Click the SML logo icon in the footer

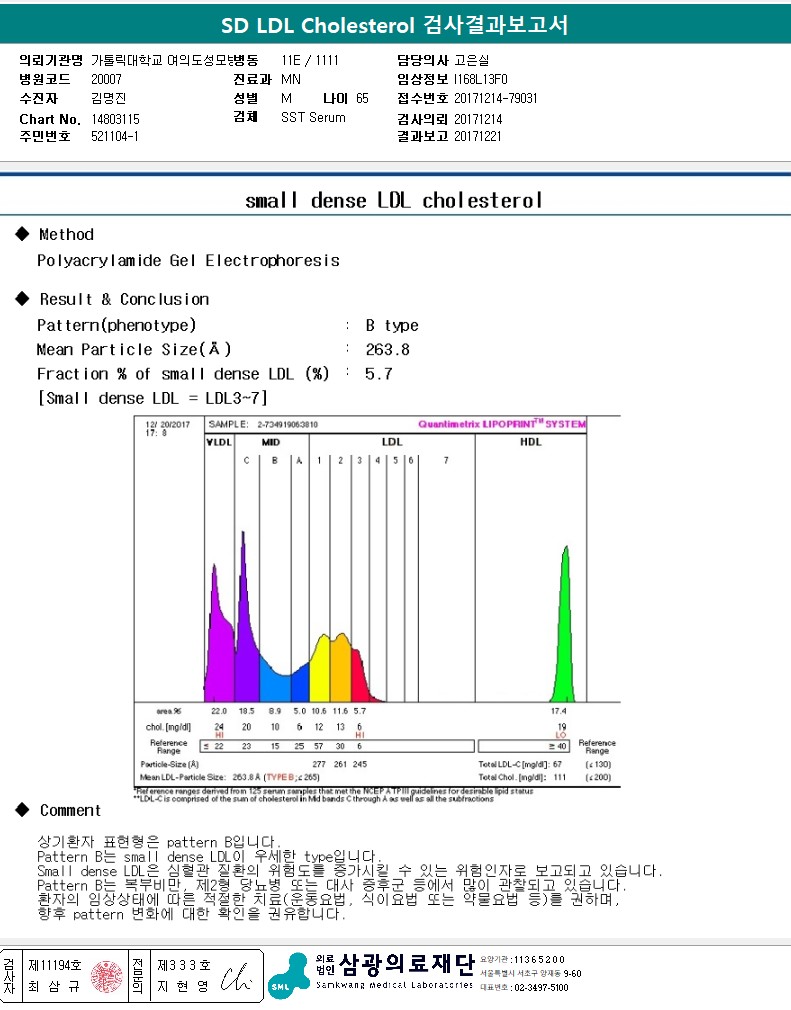[289, 976]
